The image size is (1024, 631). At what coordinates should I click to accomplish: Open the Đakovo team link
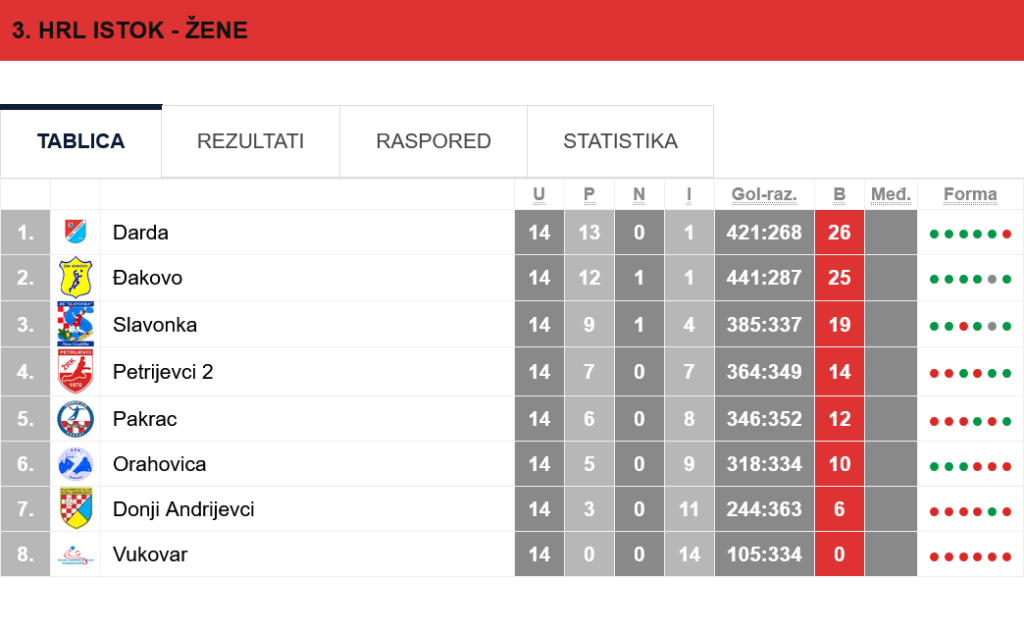tap(147, 278)
